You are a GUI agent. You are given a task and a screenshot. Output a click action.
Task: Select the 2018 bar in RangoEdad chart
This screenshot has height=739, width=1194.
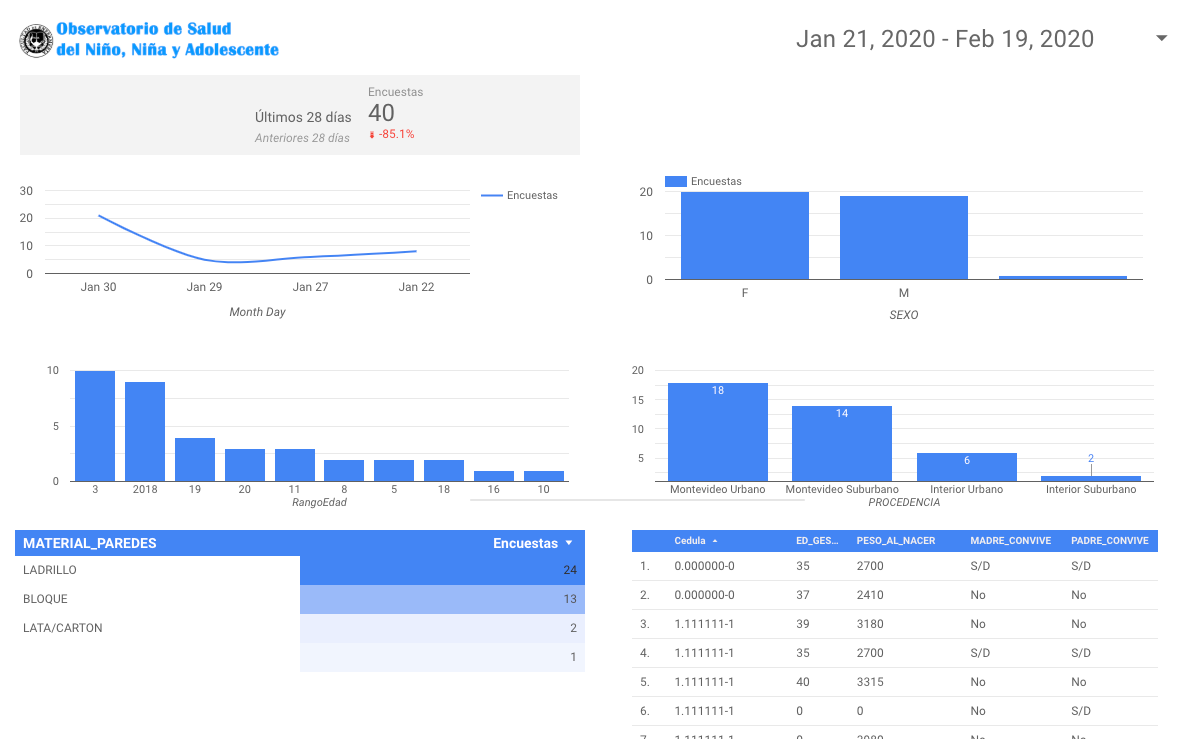coord(145,432)
